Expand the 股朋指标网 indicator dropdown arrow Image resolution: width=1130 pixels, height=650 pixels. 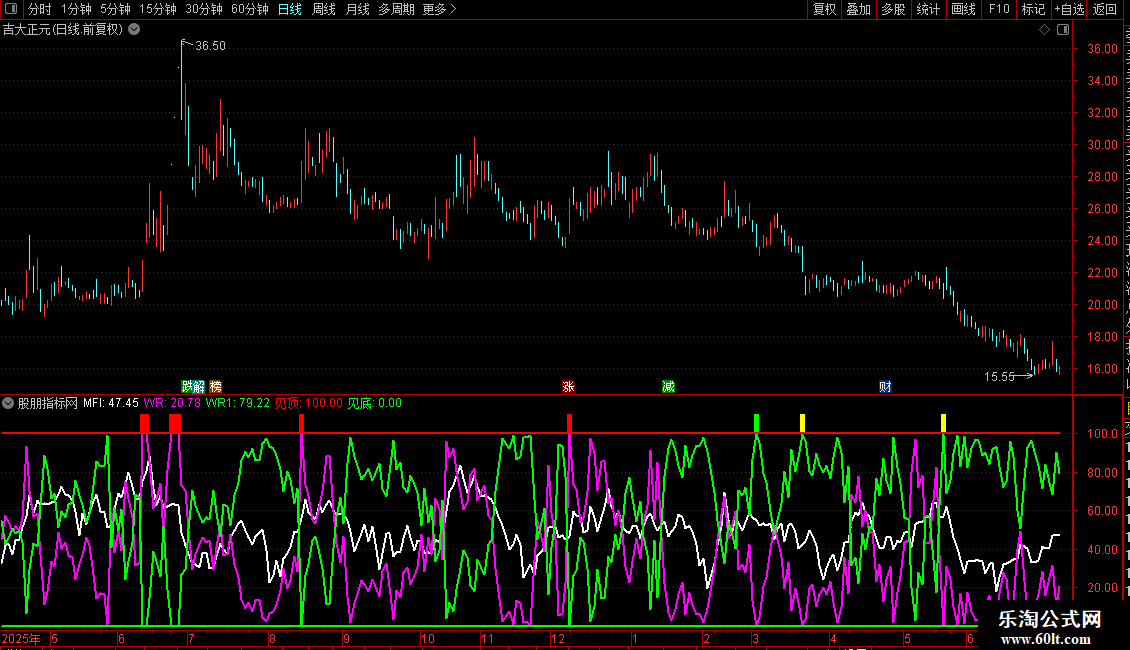[8, 403]
